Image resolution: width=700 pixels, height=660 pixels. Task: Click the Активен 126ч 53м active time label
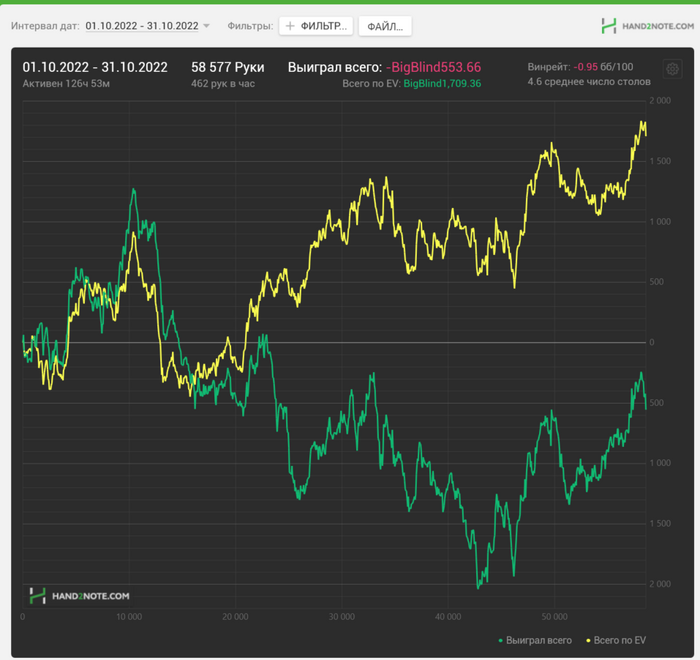(66, 84)
